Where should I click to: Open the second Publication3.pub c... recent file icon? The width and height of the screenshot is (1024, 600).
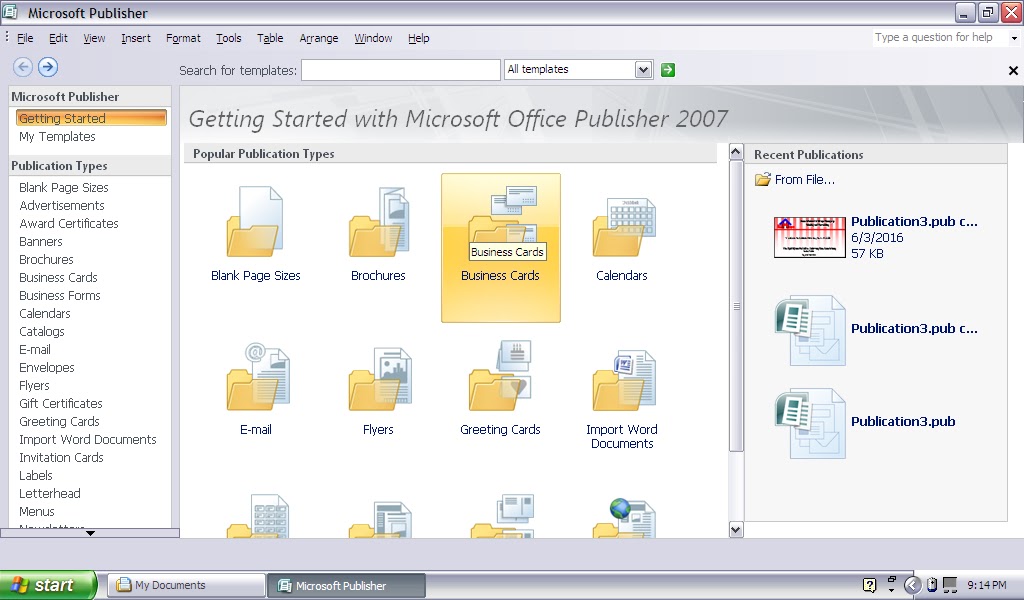pos(810,330)
